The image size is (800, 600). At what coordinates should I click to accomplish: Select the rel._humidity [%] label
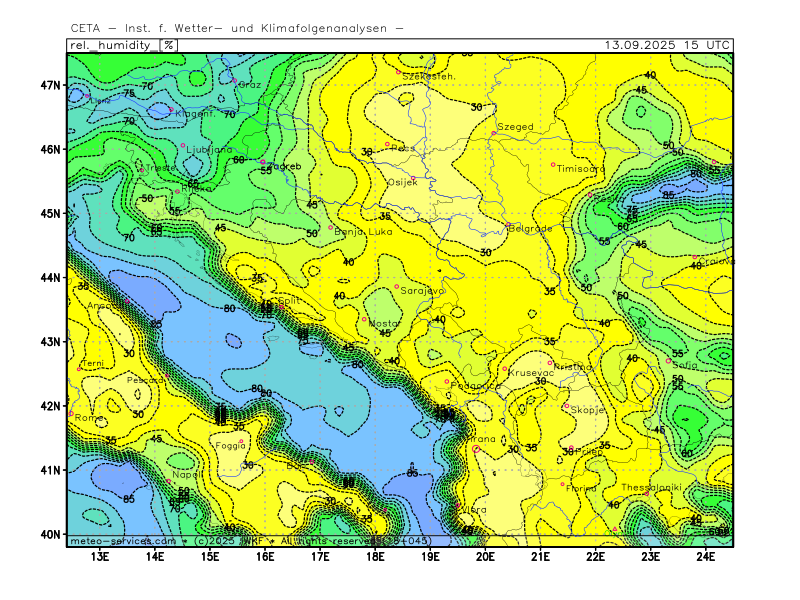122,45
